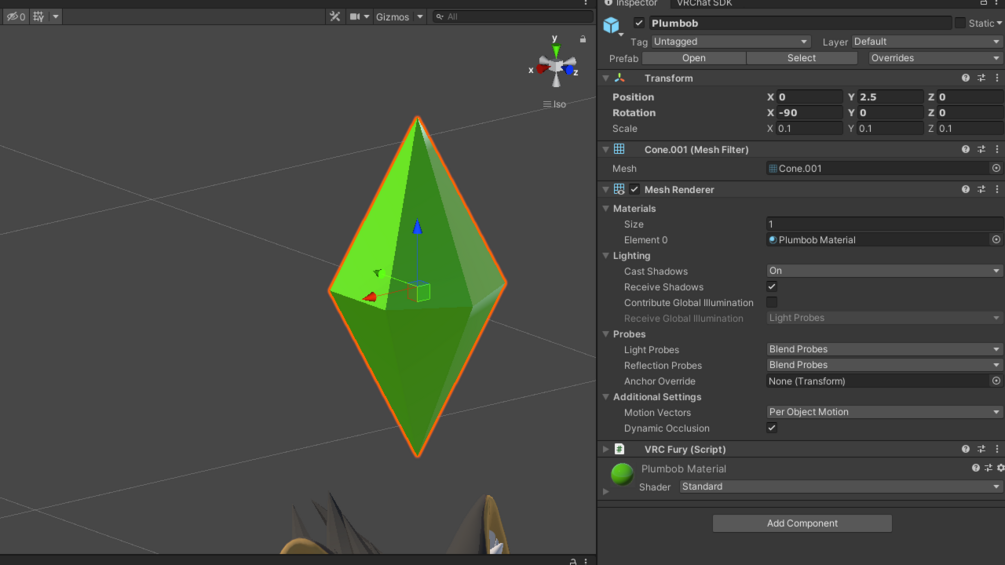Viewport: 1005px width, 565px height.
Task: Toggle the scene grid visibility icon
Action: click(38, 17)
